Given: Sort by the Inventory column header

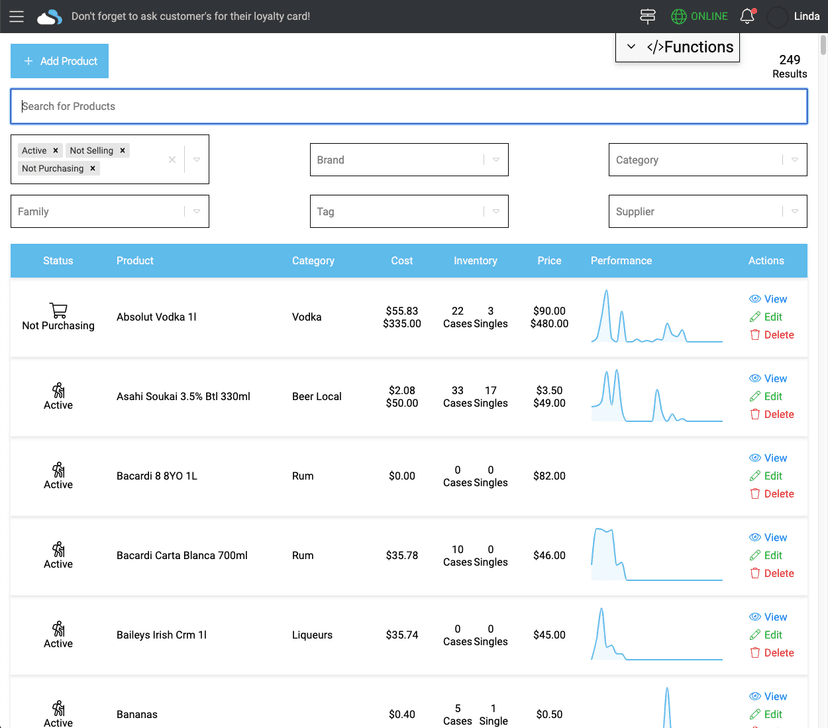Looking at the screenshot, I should tap(475, 261).
